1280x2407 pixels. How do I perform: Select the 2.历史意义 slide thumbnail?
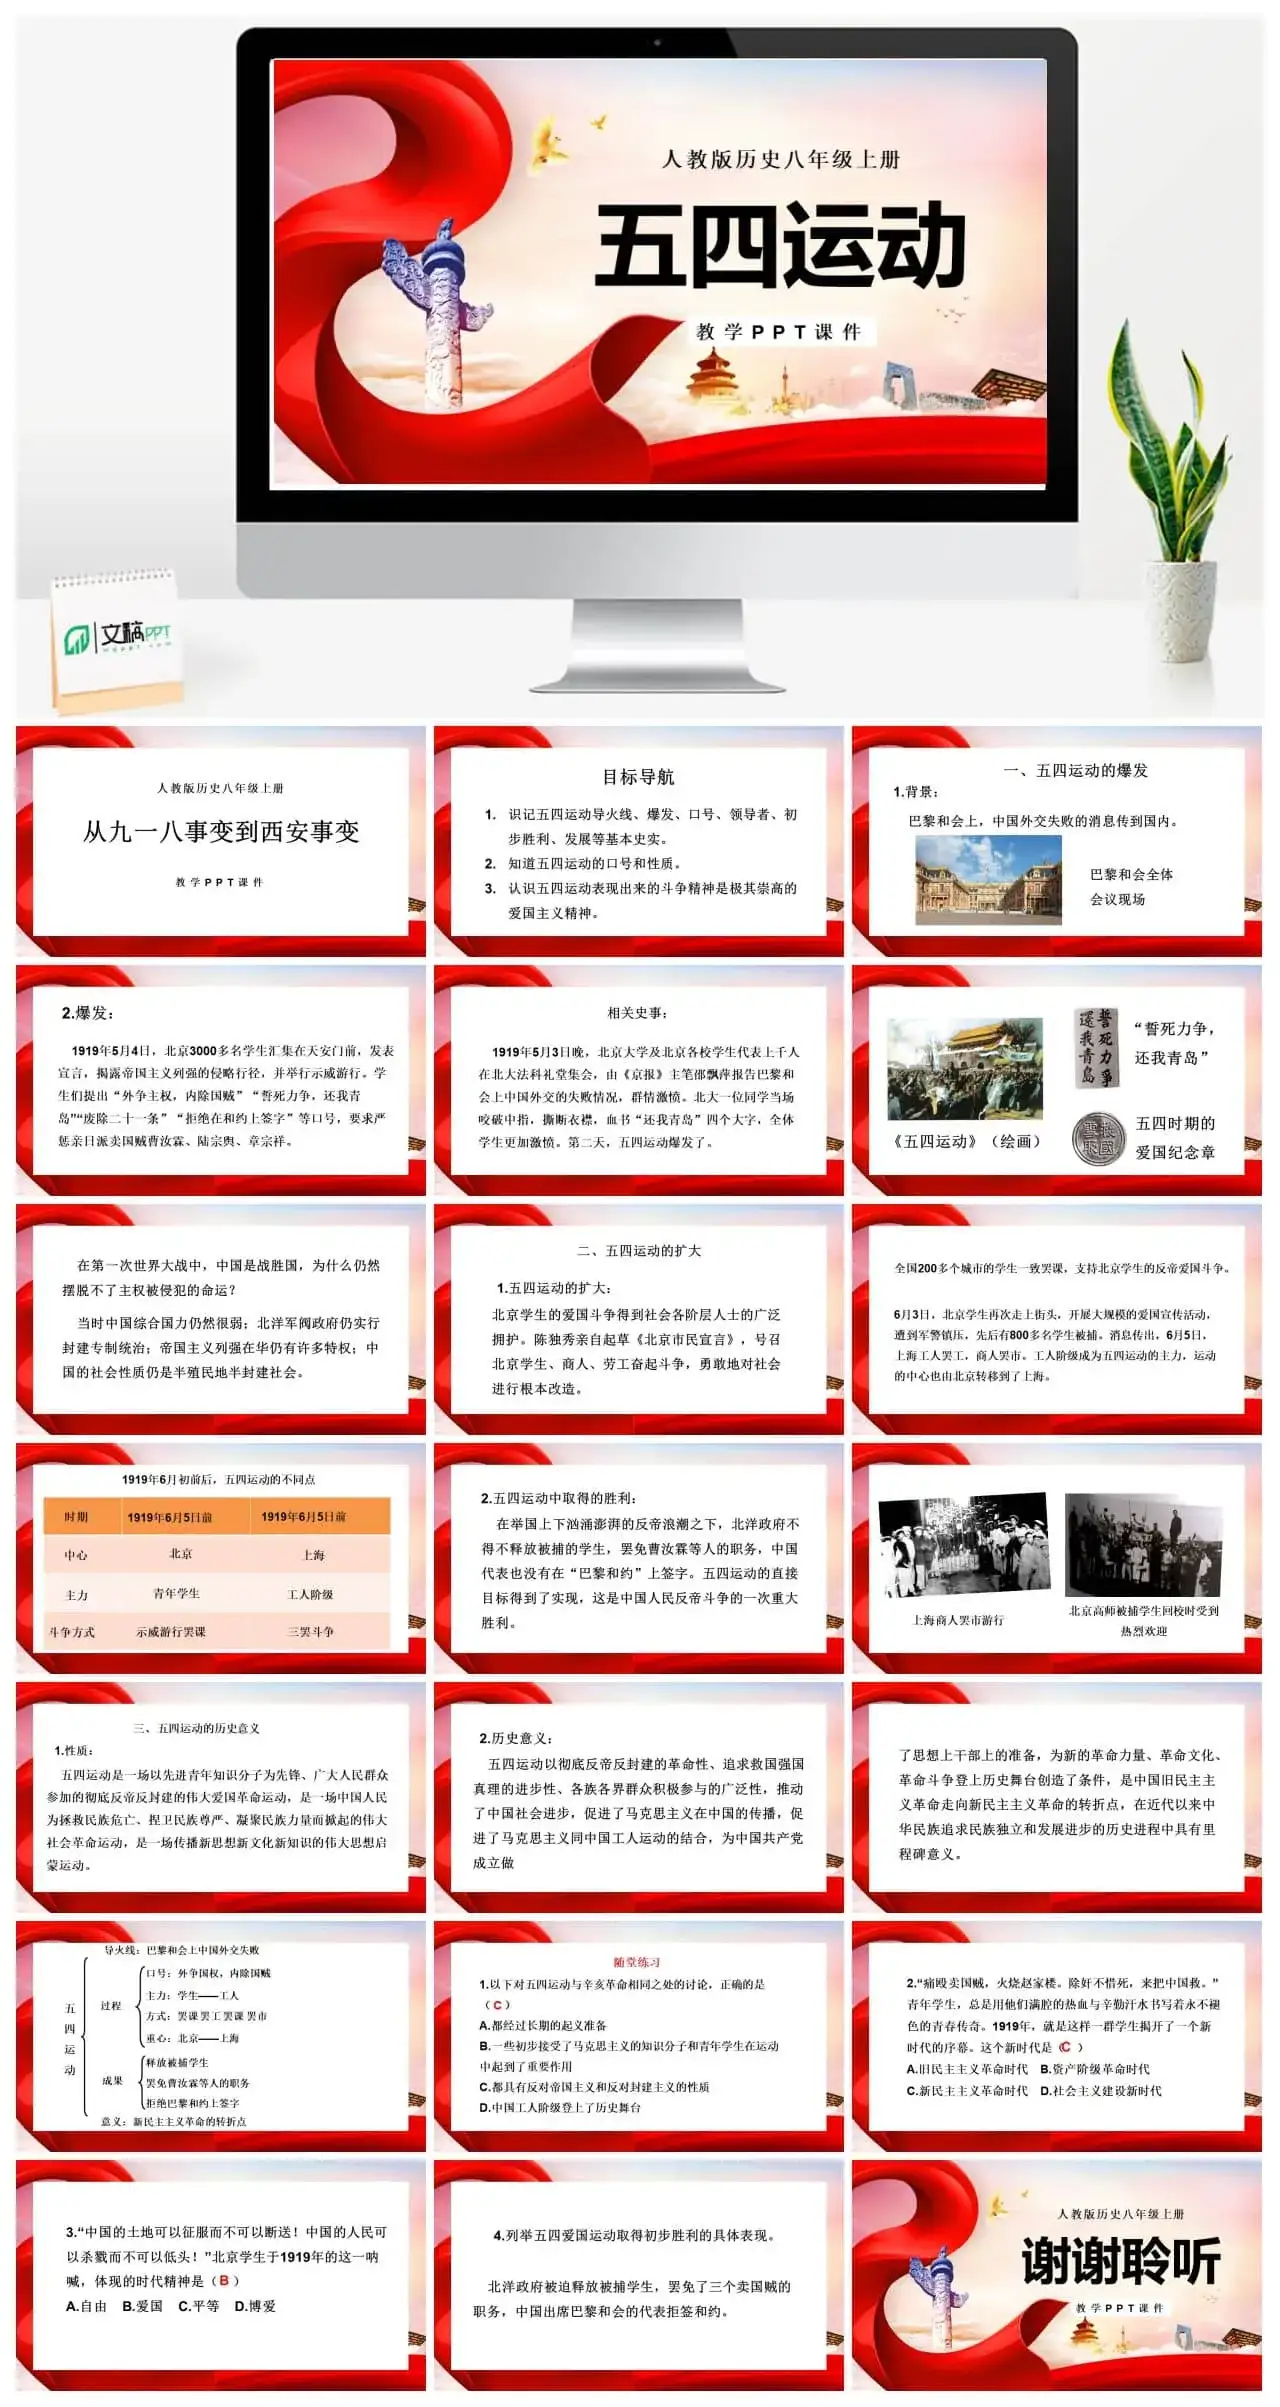639,1797
